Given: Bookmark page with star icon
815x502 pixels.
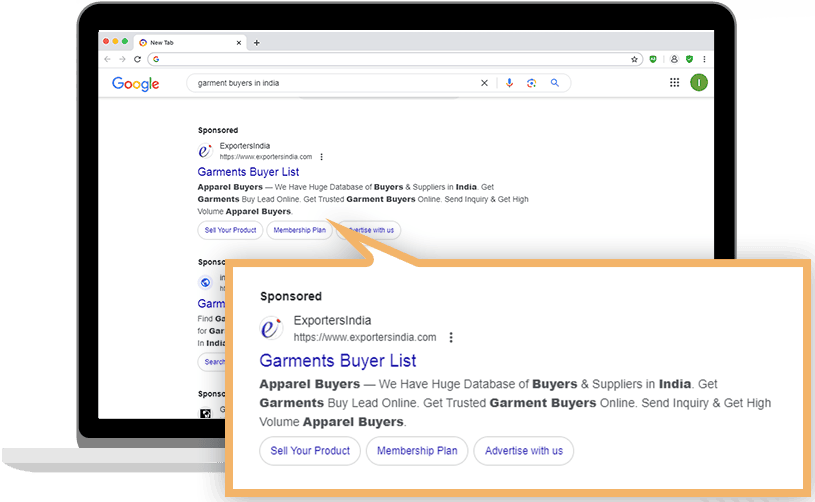Looking at the screenshot, I should (x=634, y=59).
